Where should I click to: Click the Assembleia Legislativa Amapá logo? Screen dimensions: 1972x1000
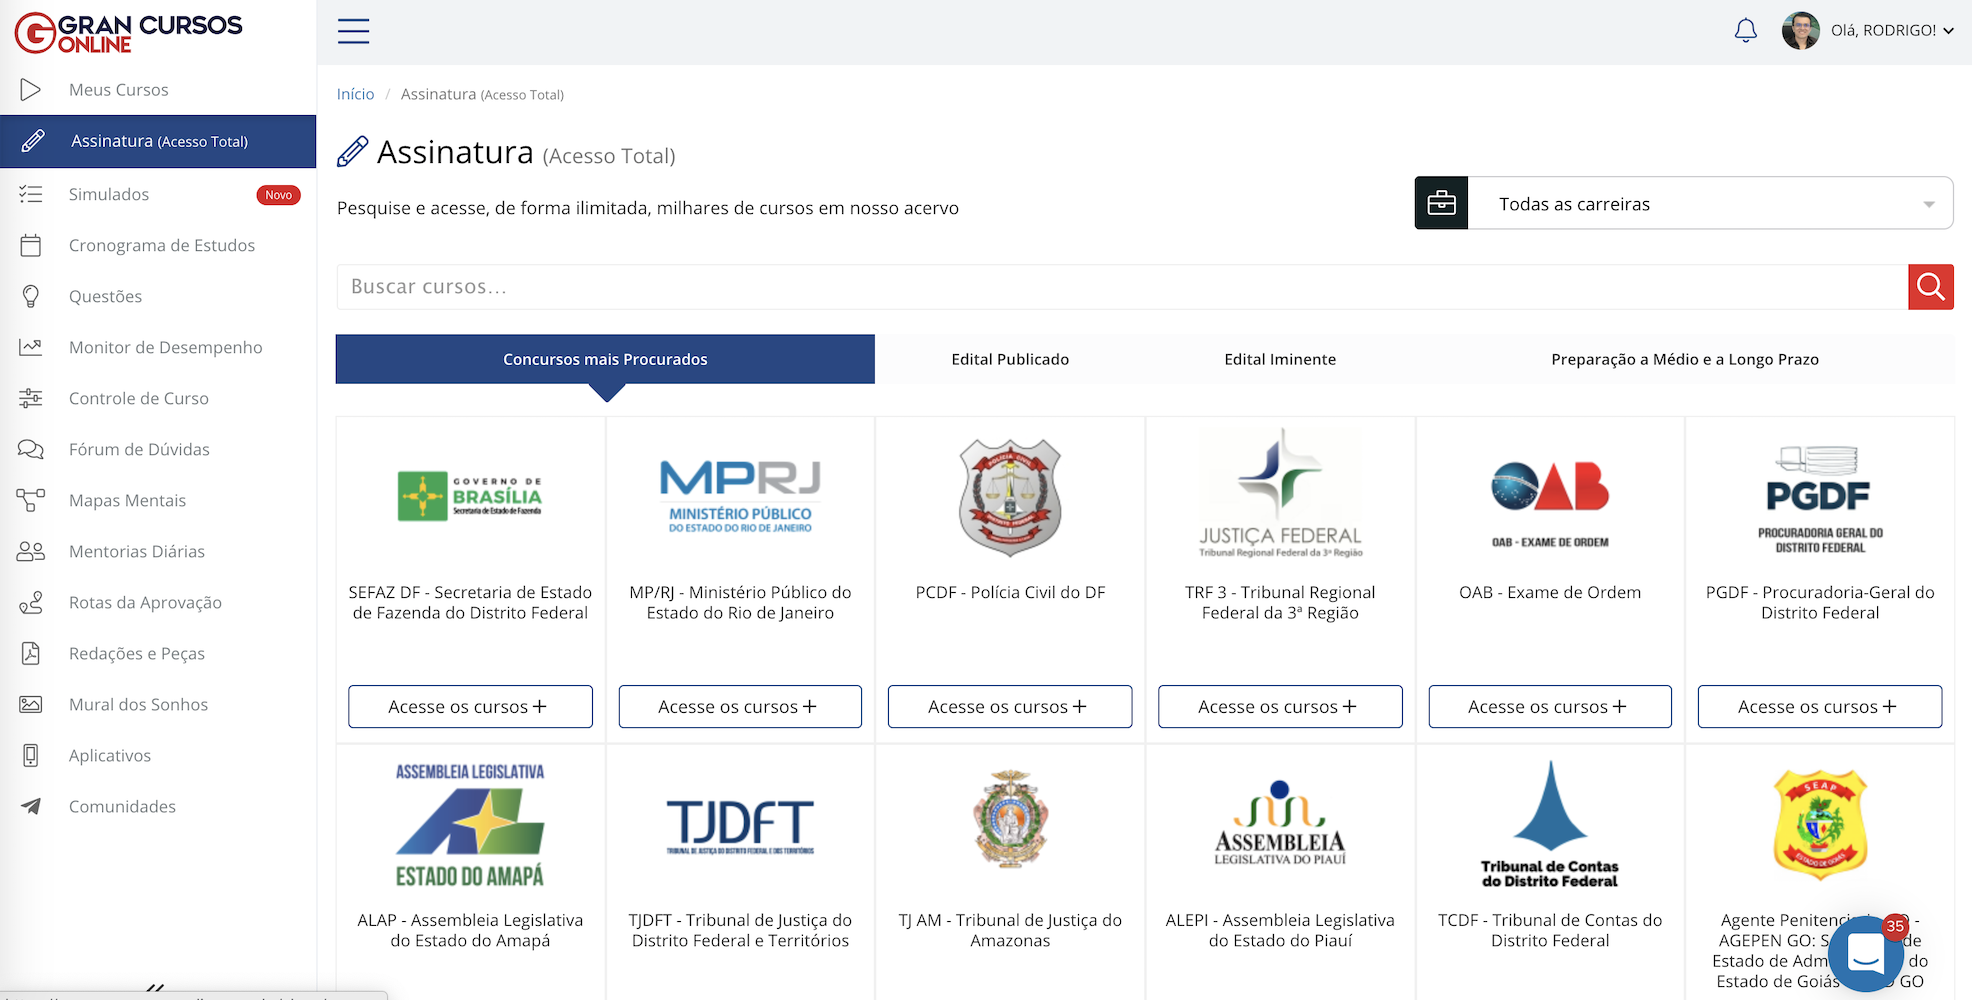tap(470, 825)
